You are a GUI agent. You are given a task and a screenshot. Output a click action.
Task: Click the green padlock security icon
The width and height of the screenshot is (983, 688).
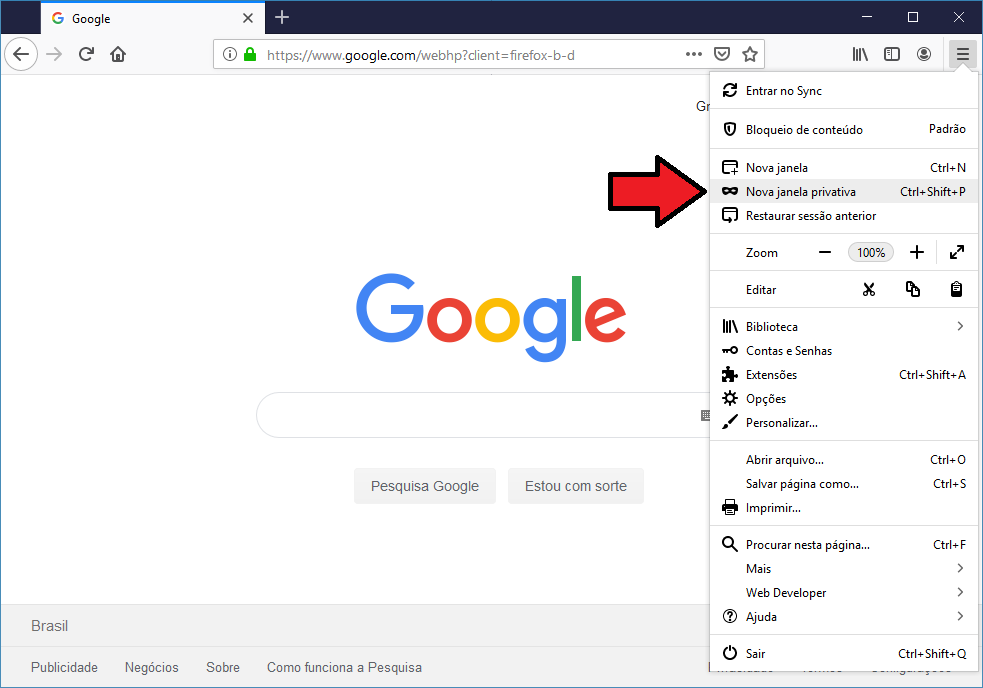coord(250,55)
